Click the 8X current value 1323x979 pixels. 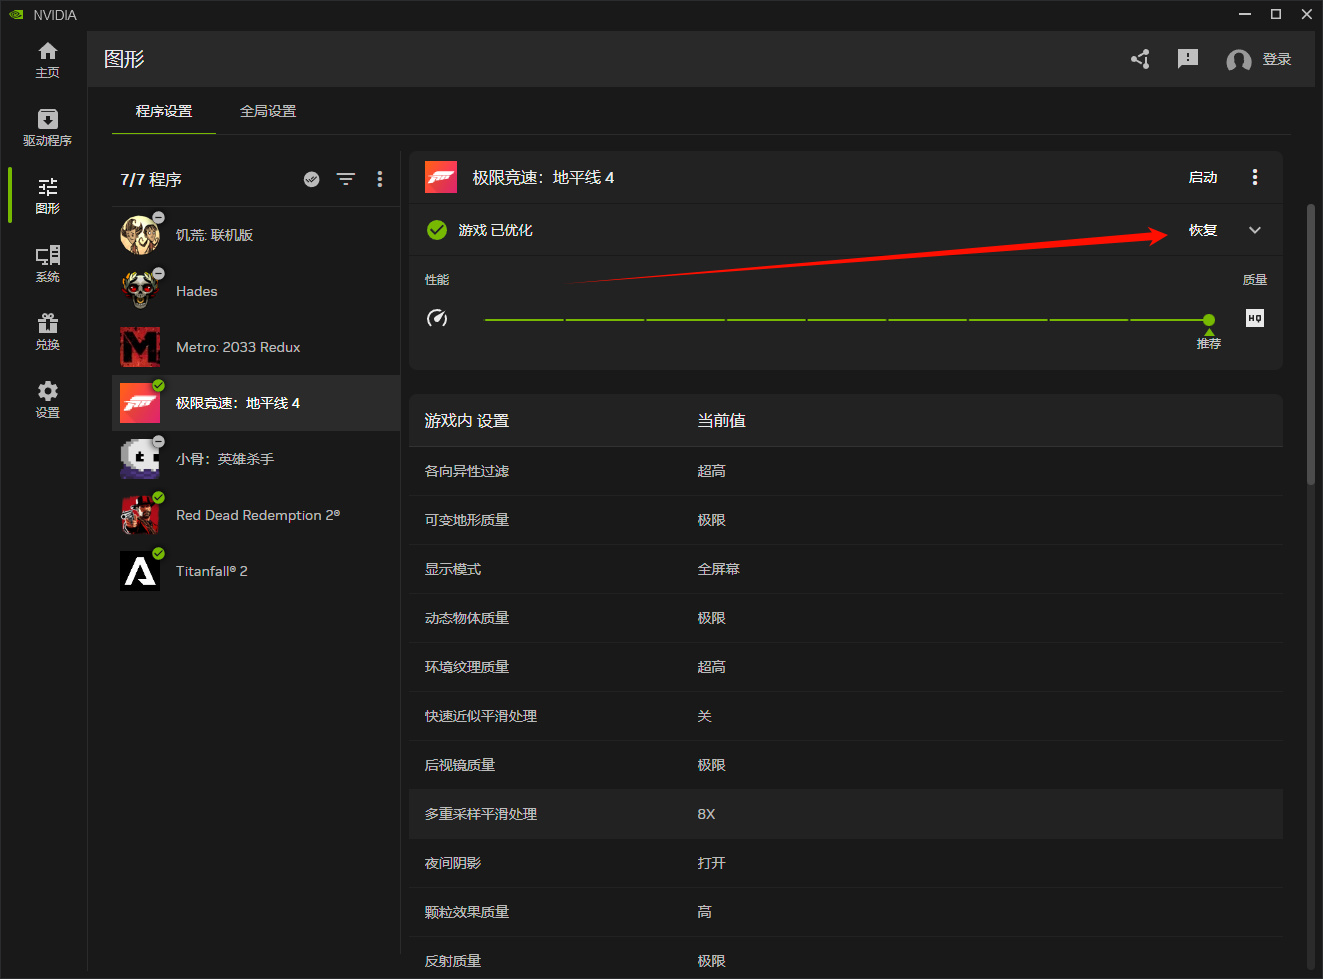pyautogui.click(x=706, y=814)
